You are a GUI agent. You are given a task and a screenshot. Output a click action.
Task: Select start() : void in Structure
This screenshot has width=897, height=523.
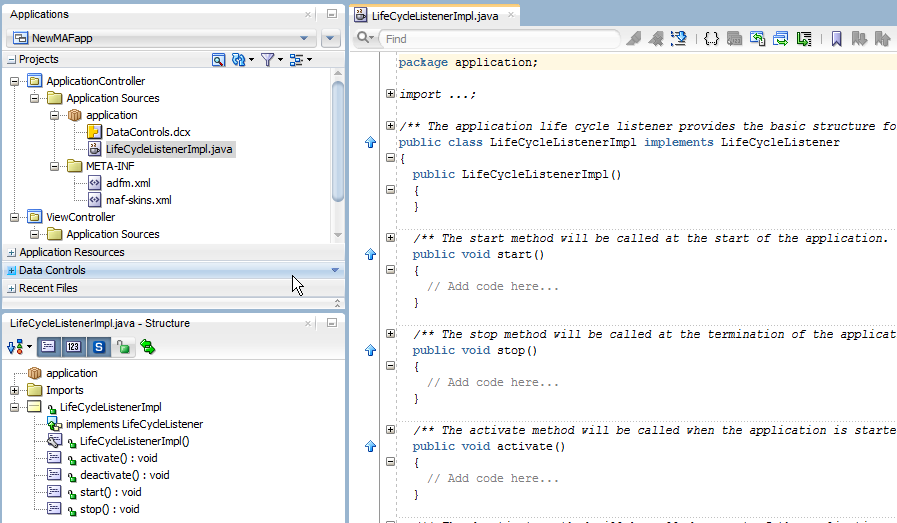click(110, 493)
